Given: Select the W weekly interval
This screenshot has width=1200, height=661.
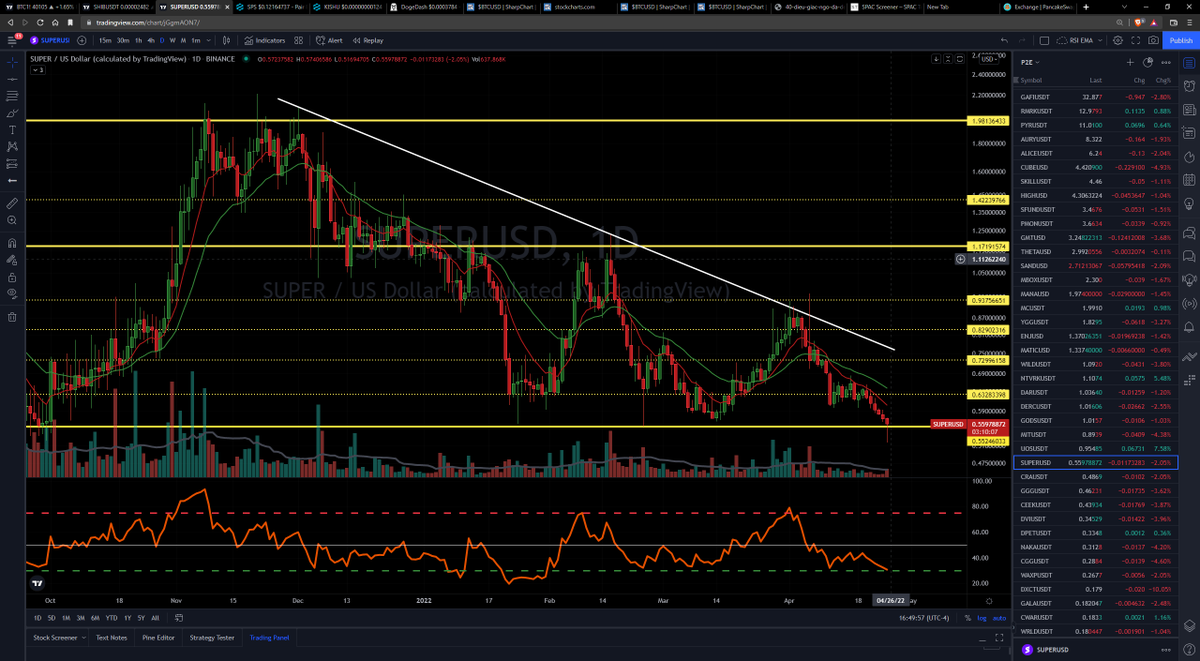Looking at the screenshot, I should tap(172, 41).
